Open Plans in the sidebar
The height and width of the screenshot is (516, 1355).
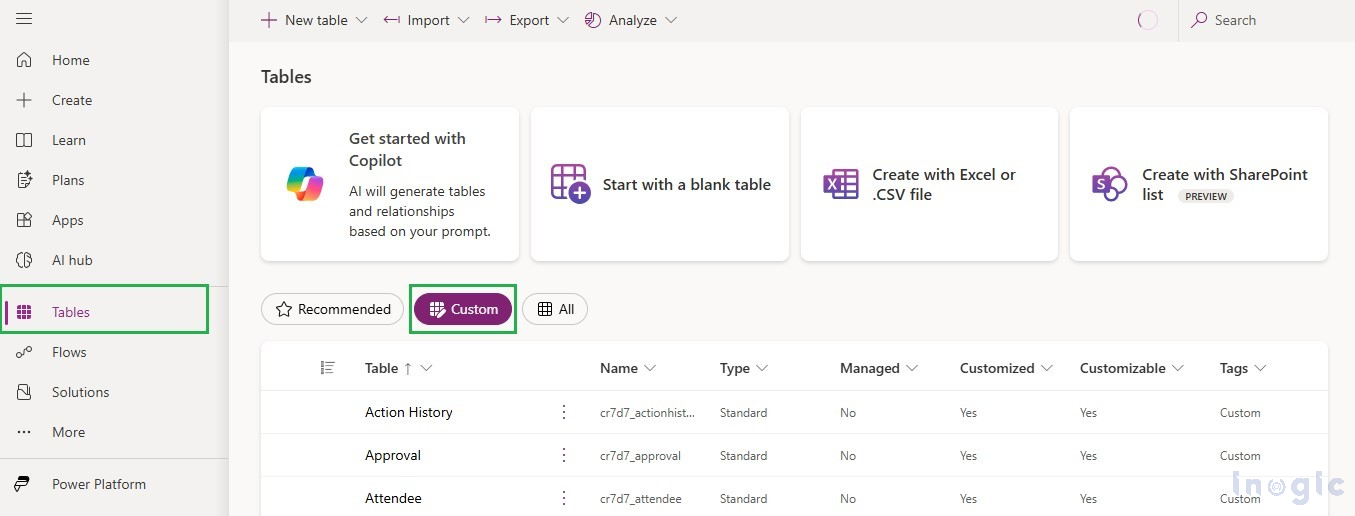click(x=68, y=180)
